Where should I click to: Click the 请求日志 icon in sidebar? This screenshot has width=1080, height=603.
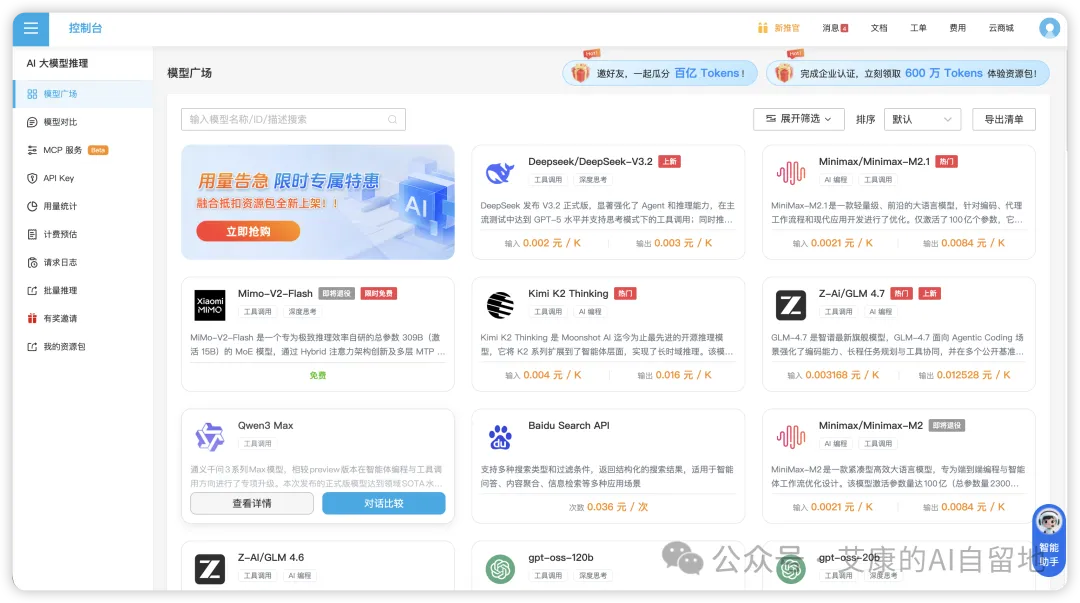point(32,263)
